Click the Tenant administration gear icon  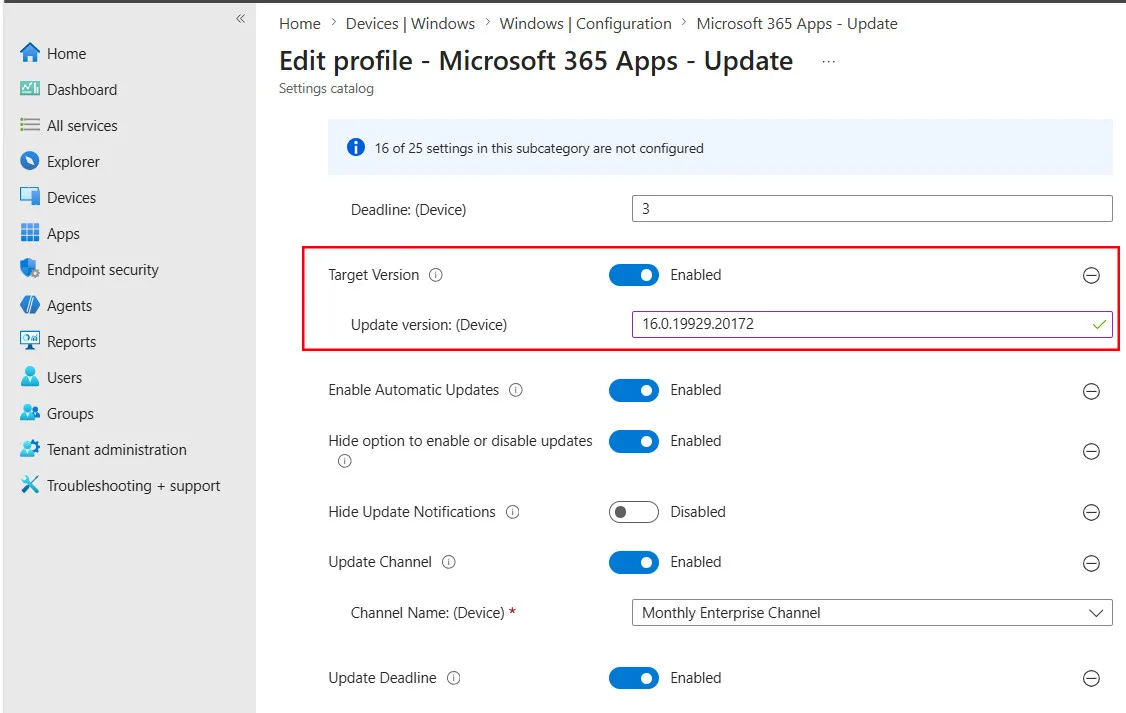29,449
